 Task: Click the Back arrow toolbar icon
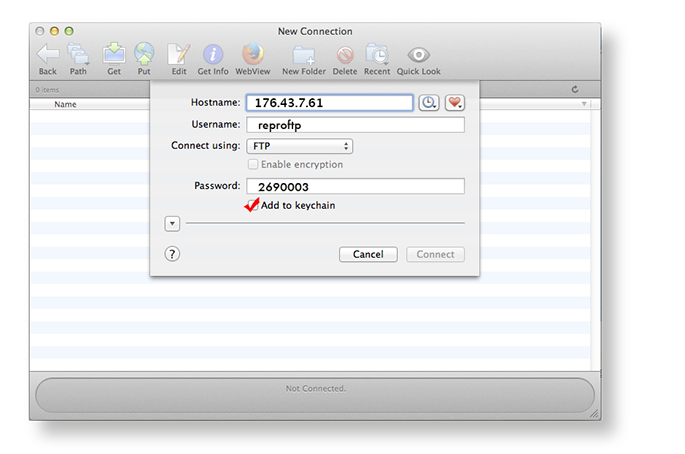[48, 55]
